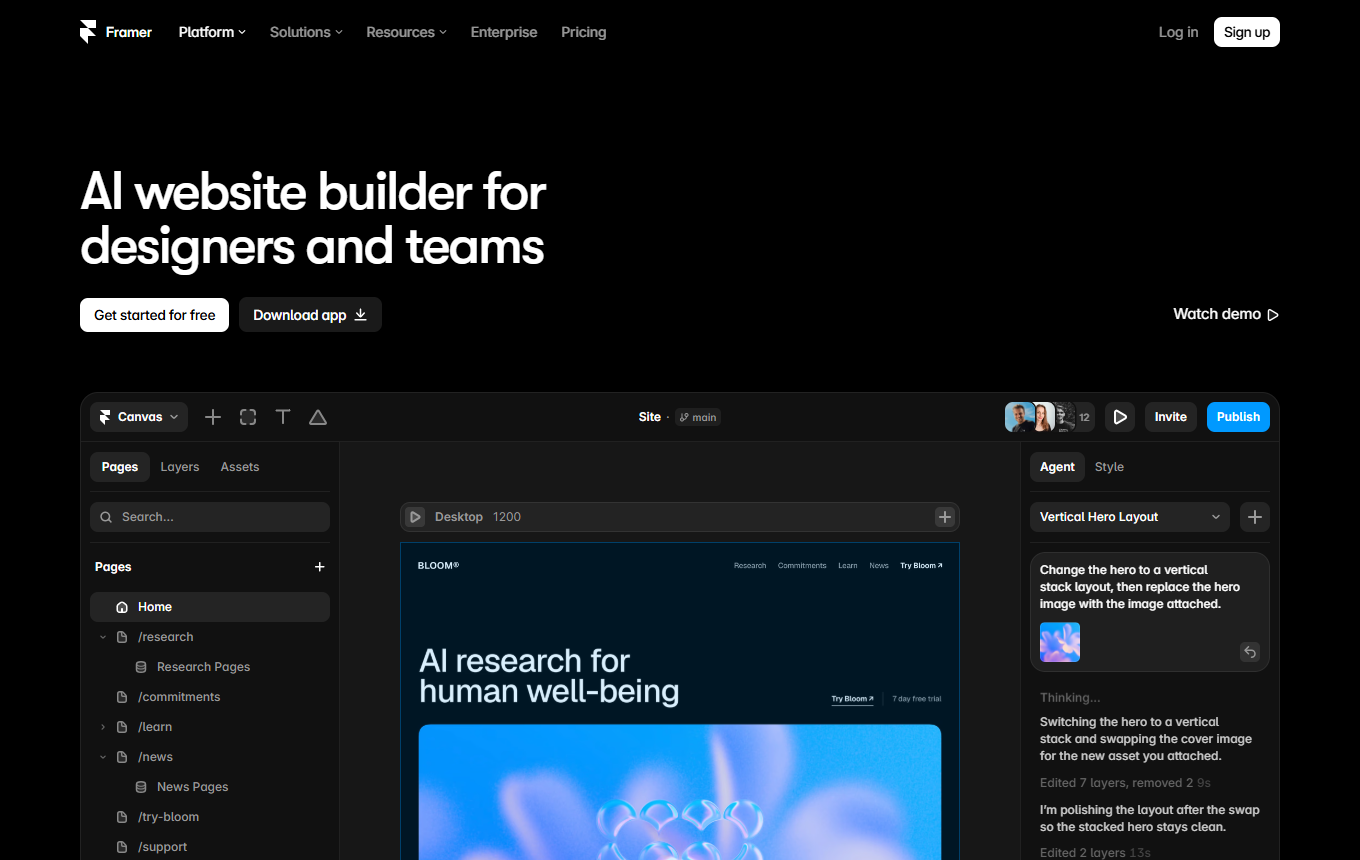Open the Solutions dropdown menu
The image size is (1360, 860).
[x=306, y=32]
